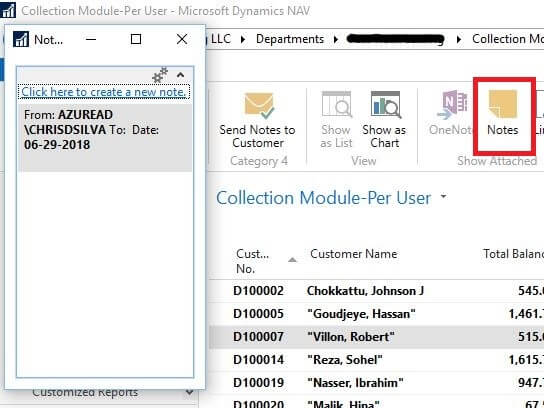Select customer number D100007
The image size is (544, 408).
pos(258,337)
